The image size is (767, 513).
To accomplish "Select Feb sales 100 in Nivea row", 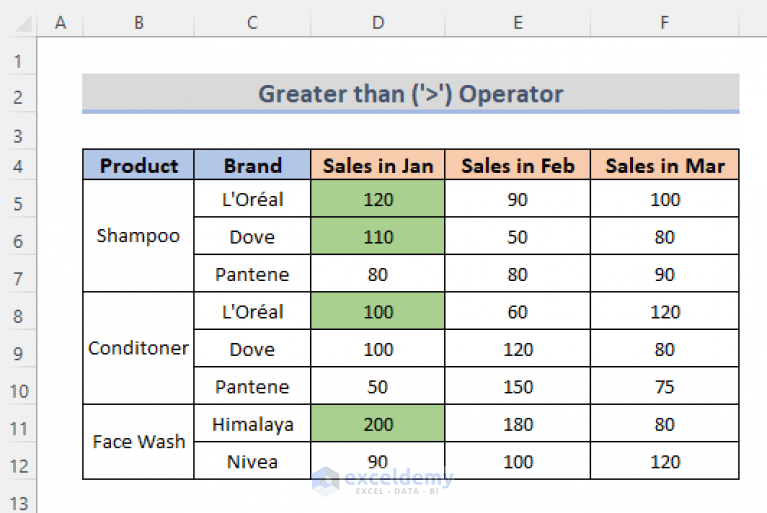I will (518, 461).
